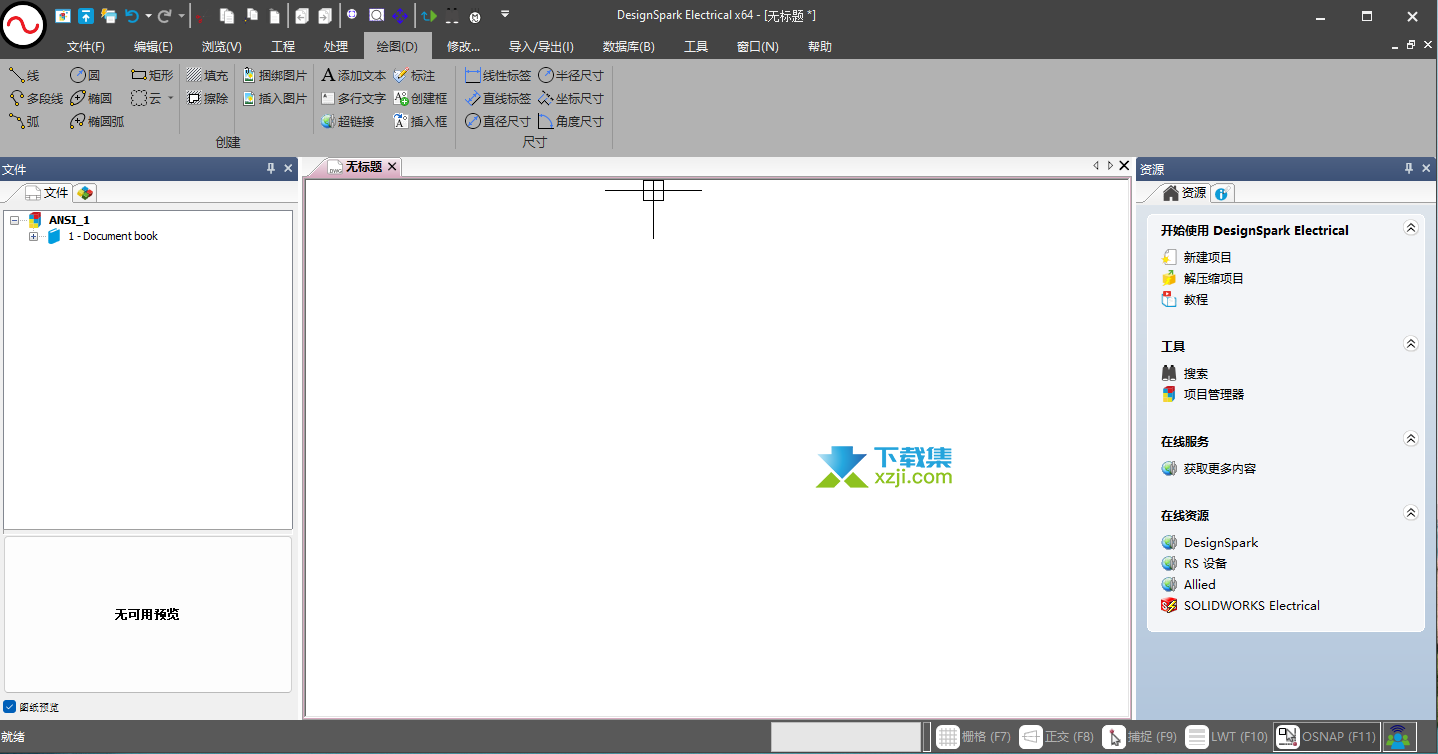This screenshot has width=1438, height=754.
Task: Open the 数据库(B) menu
Action: coord(628,47)
